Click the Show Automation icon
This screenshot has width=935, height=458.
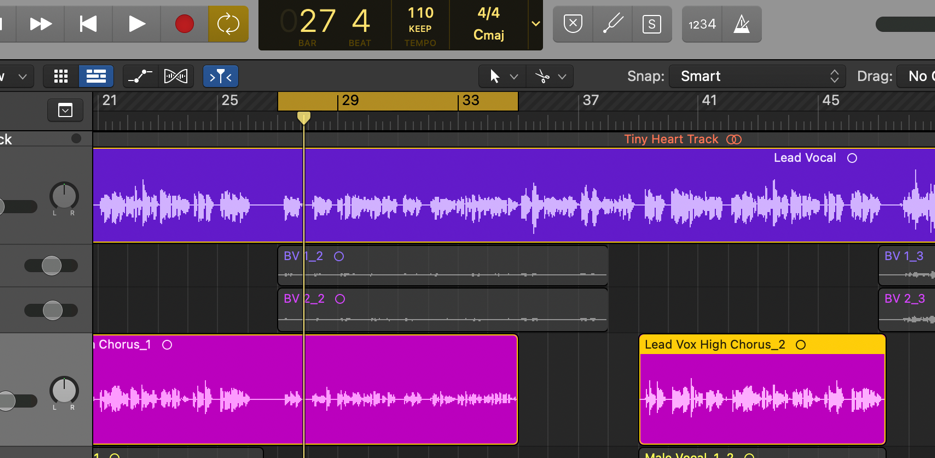[x=139, y=76]
